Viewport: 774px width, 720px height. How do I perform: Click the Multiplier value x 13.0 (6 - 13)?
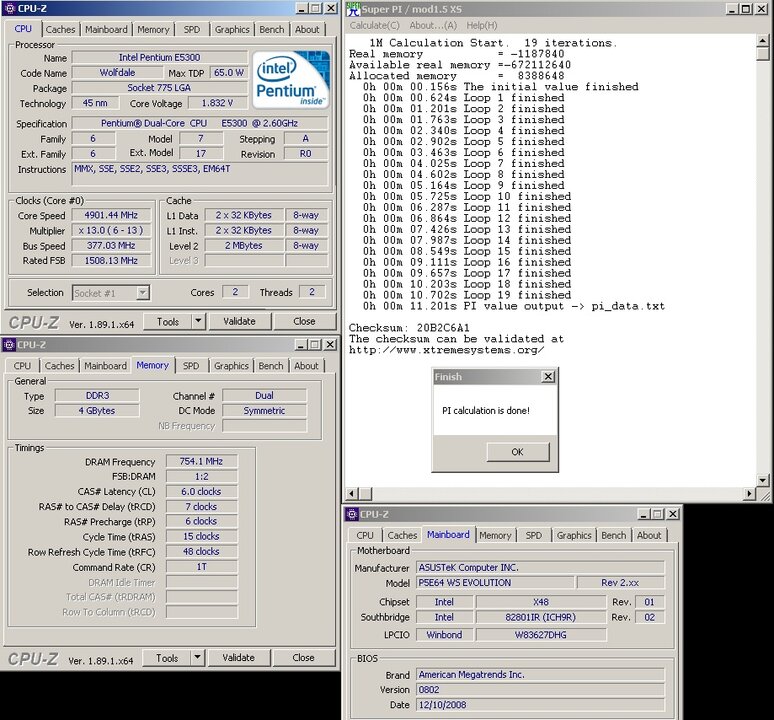point(111,230)
